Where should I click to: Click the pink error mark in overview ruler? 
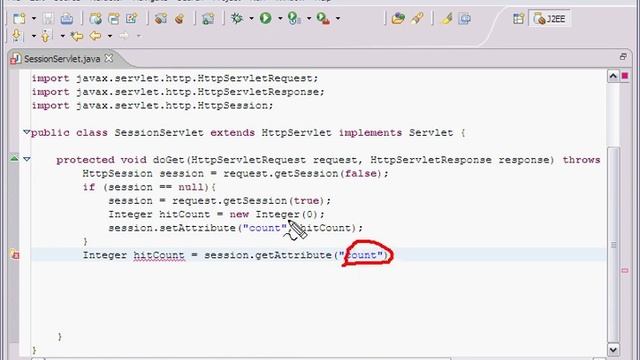click(625, 270)
